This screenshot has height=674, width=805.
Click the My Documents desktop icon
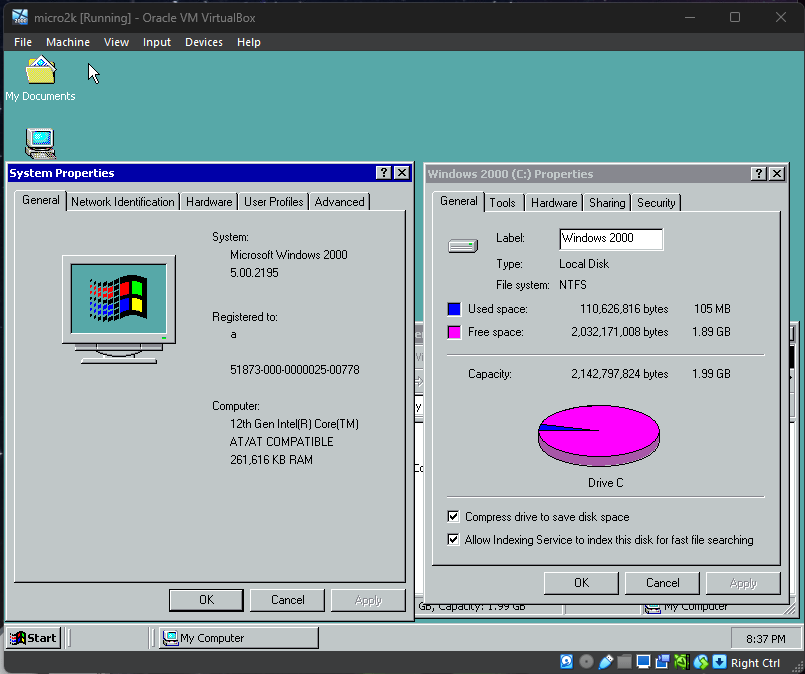coord(41,79)
